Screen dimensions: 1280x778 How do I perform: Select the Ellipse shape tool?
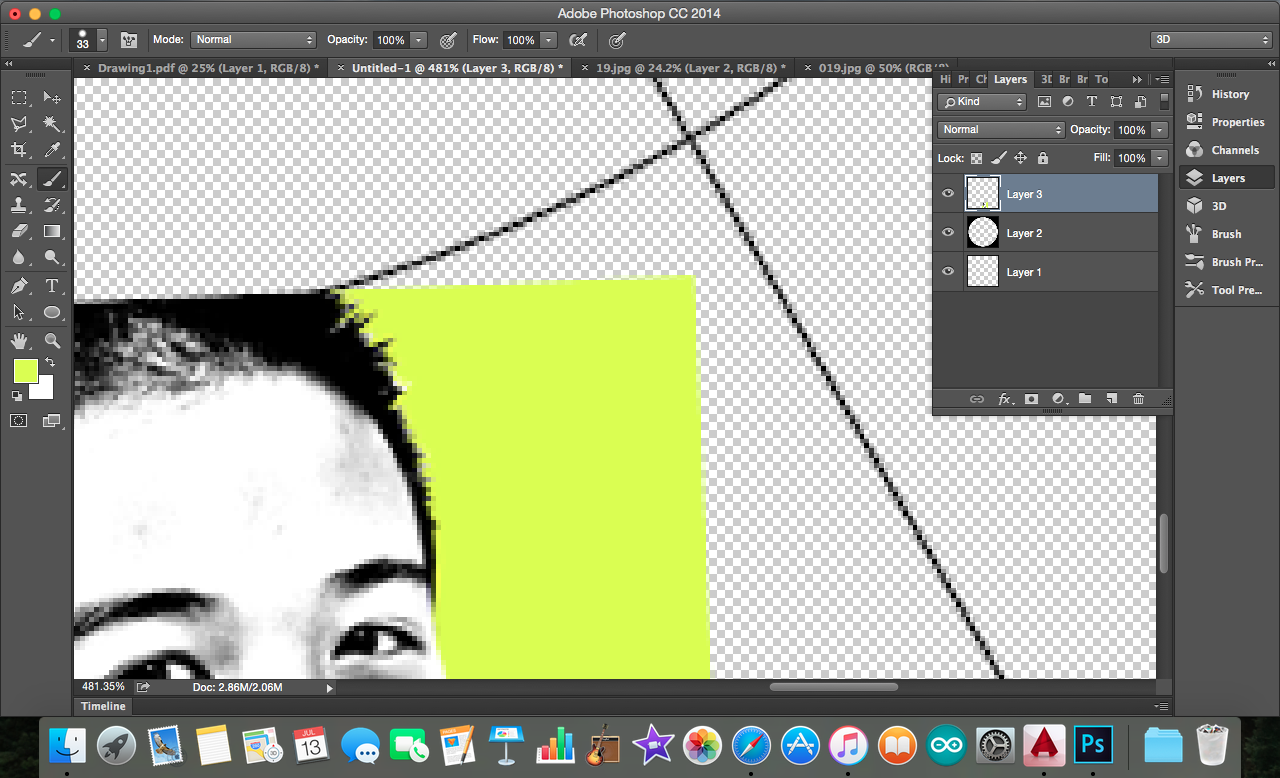(52, 312)
